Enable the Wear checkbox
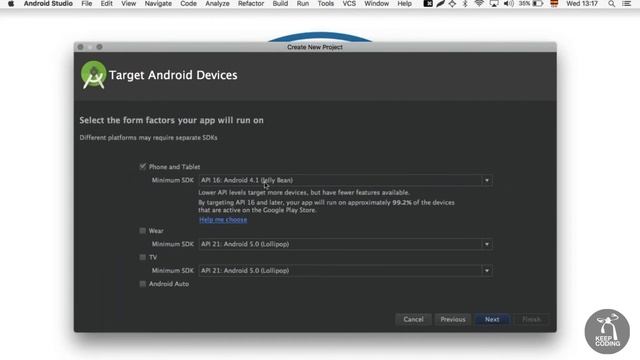This screenshot has width=640, height=360. click(142, 231)
